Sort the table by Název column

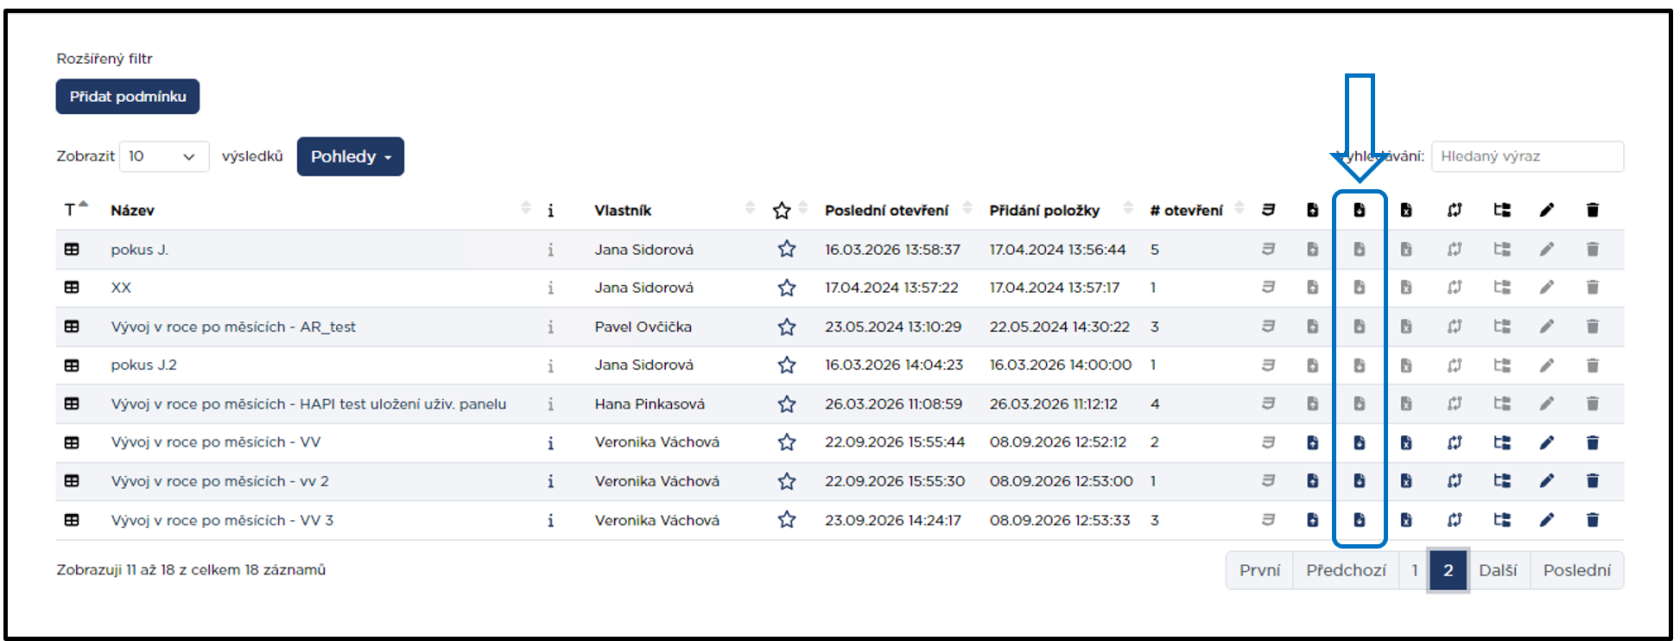click(x=132, y=210)
